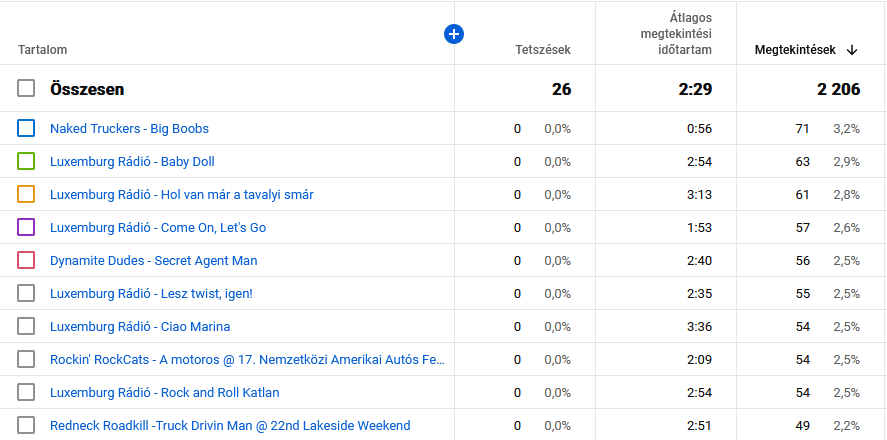This screenshot has width=887, height=440.
Task: Tick the orange Hol van már checkbox
Action: coord(26,194)
